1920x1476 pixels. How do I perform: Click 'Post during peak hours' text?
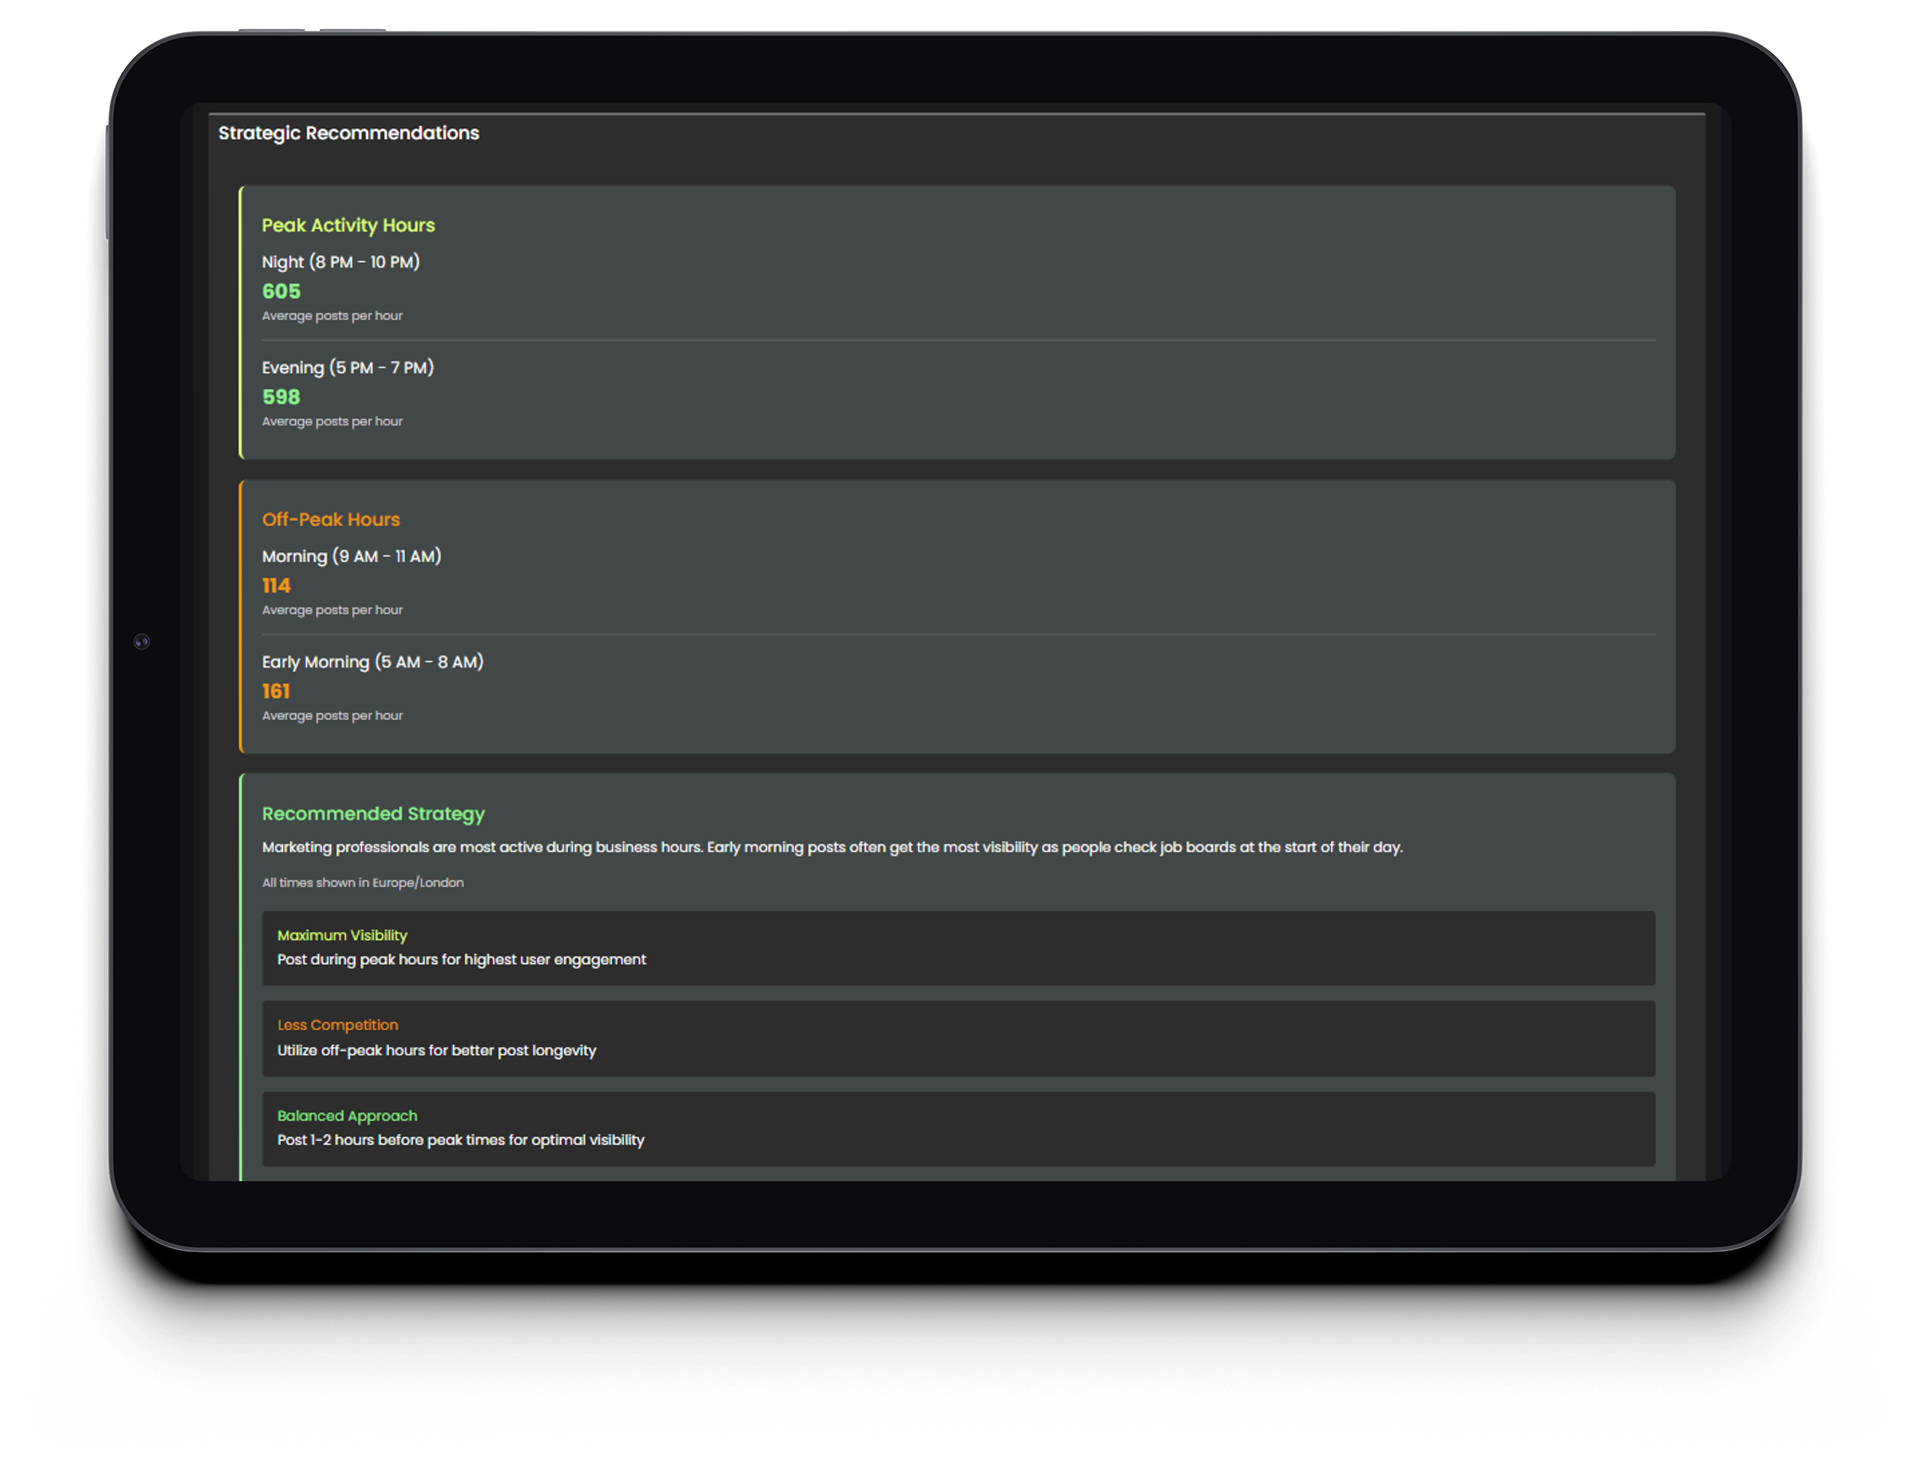tap(461, 959)
